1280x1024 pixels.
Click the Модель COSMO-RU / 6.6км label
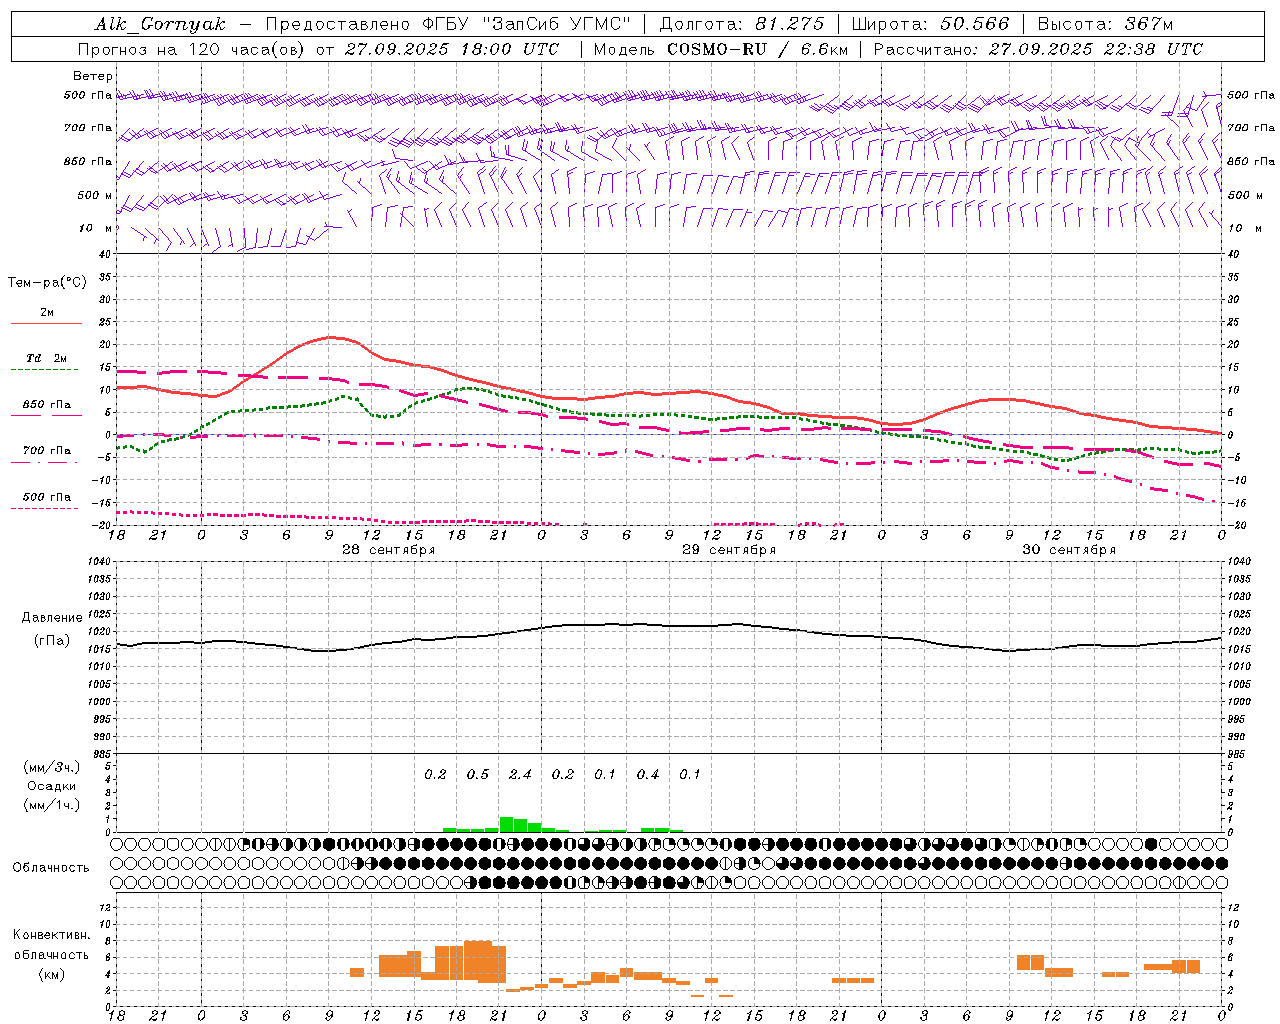coord(720,49)
